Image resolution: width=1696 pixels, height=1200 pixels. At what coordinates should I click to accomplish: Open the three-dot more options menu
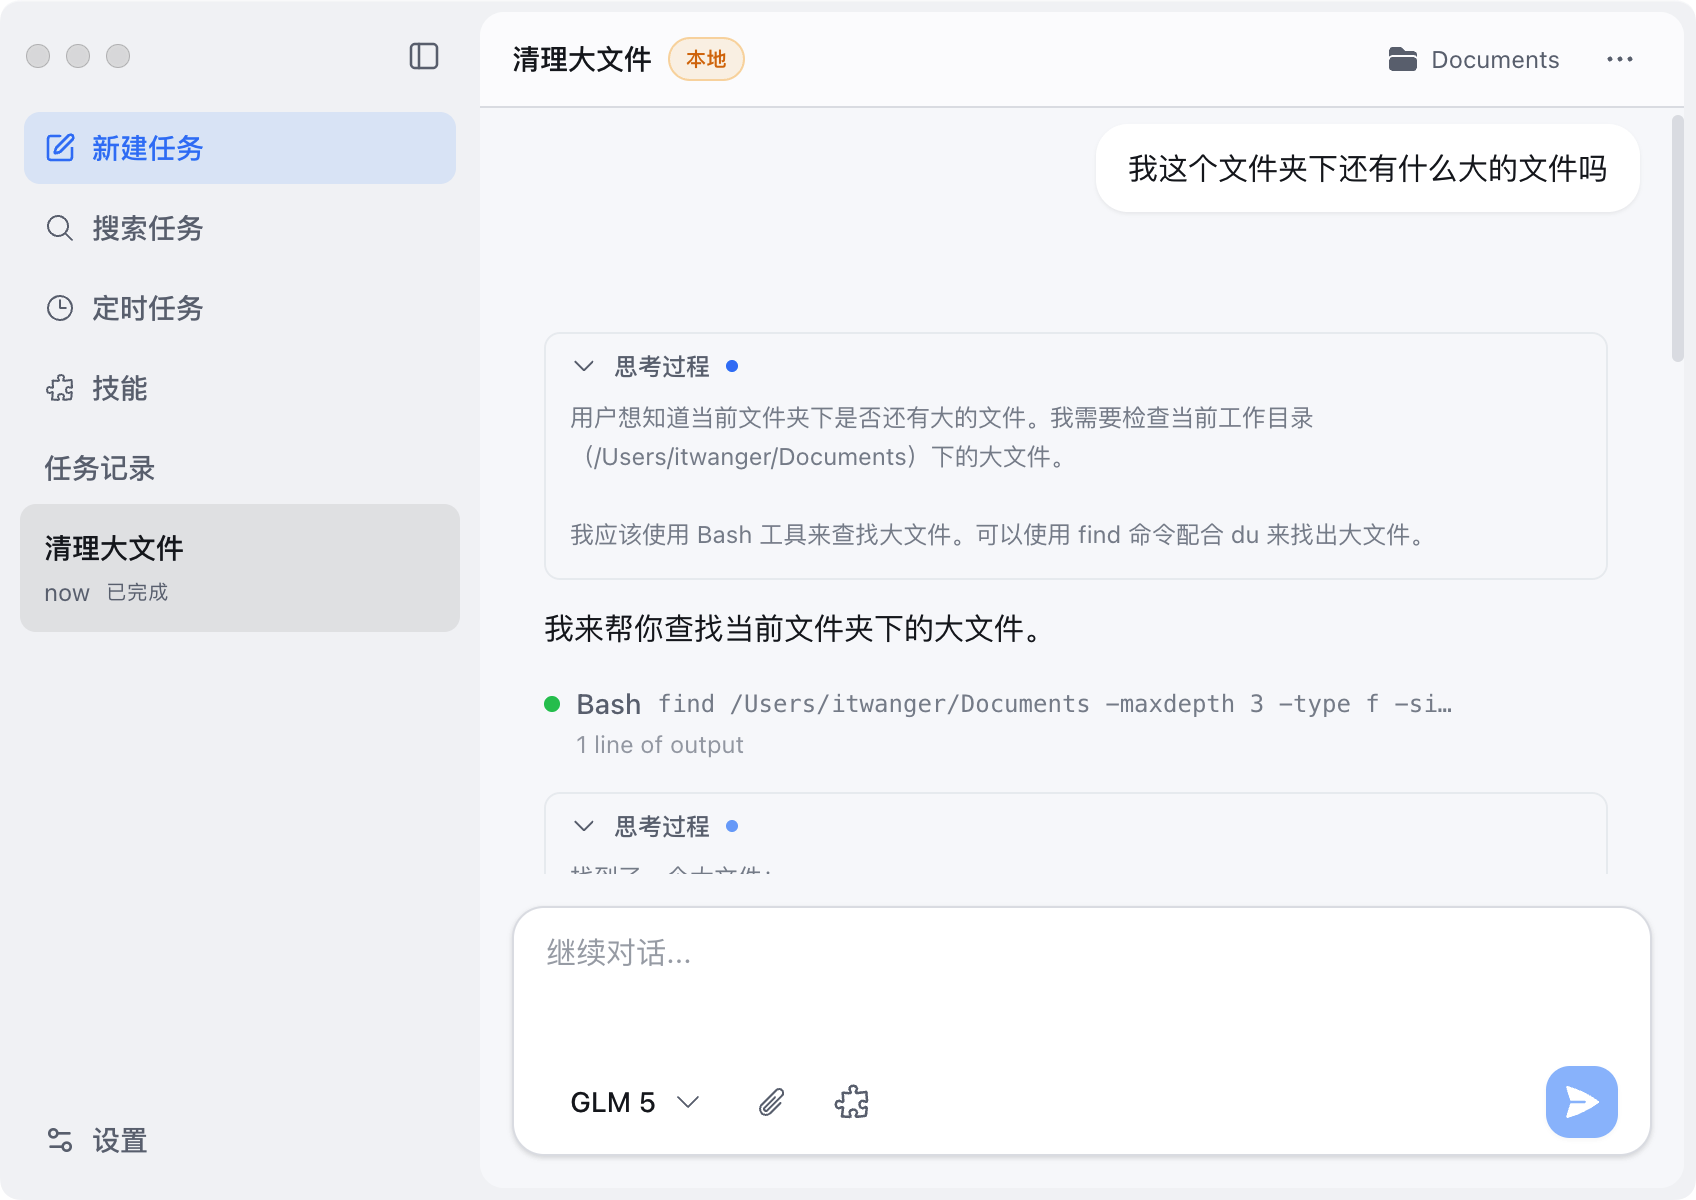click(x=1619, y=60)
